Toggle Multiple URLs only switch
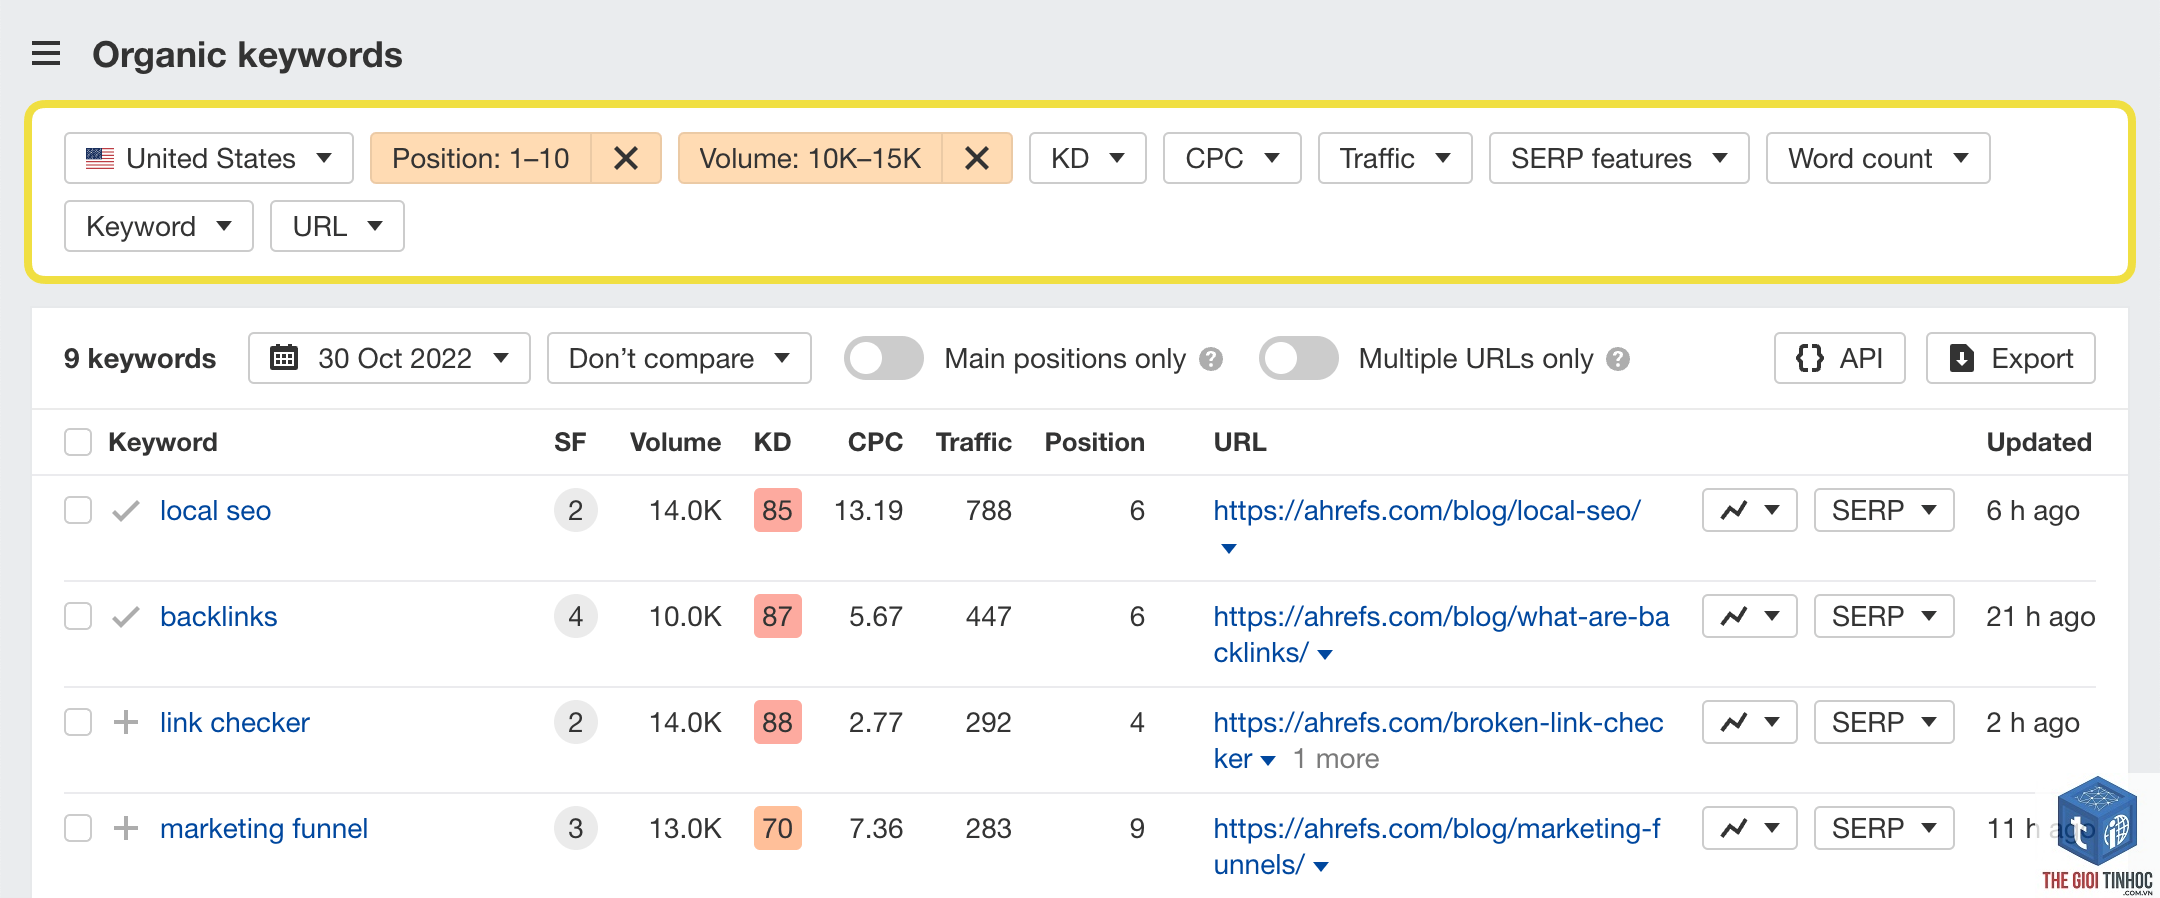 (x=1298, y=358)
